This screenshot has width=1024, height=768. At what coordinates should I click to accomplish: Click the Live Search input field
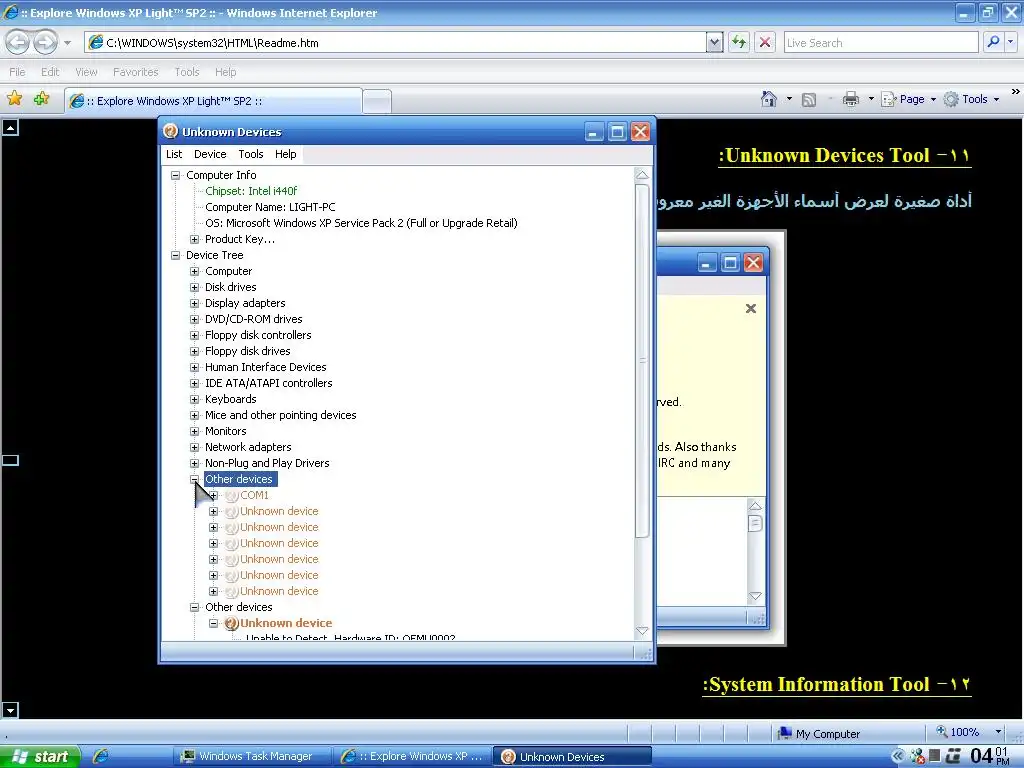tap(881, 42)
